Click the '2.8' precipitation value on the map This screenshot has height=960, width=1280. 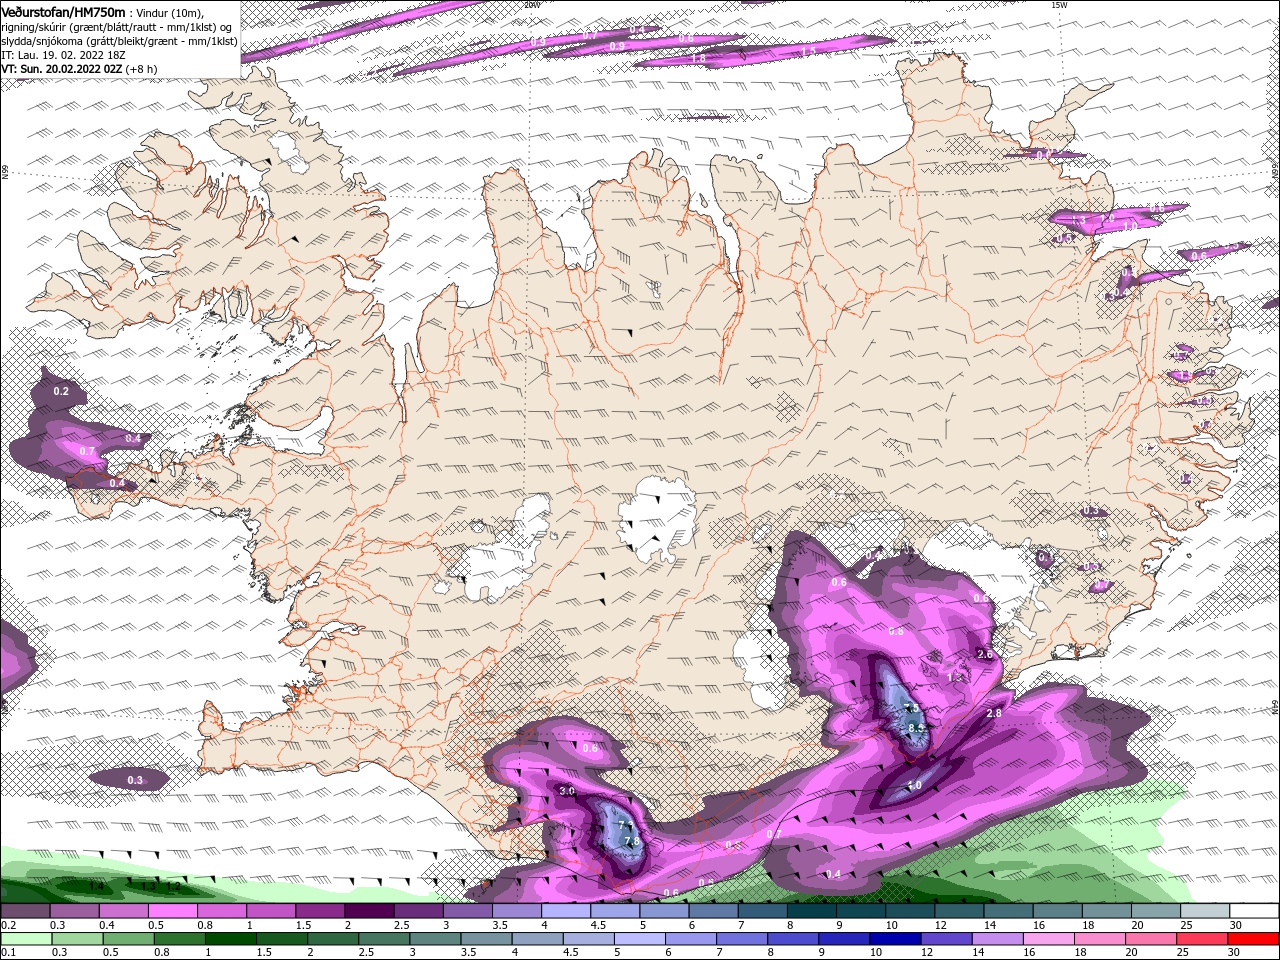click(994, 713)
